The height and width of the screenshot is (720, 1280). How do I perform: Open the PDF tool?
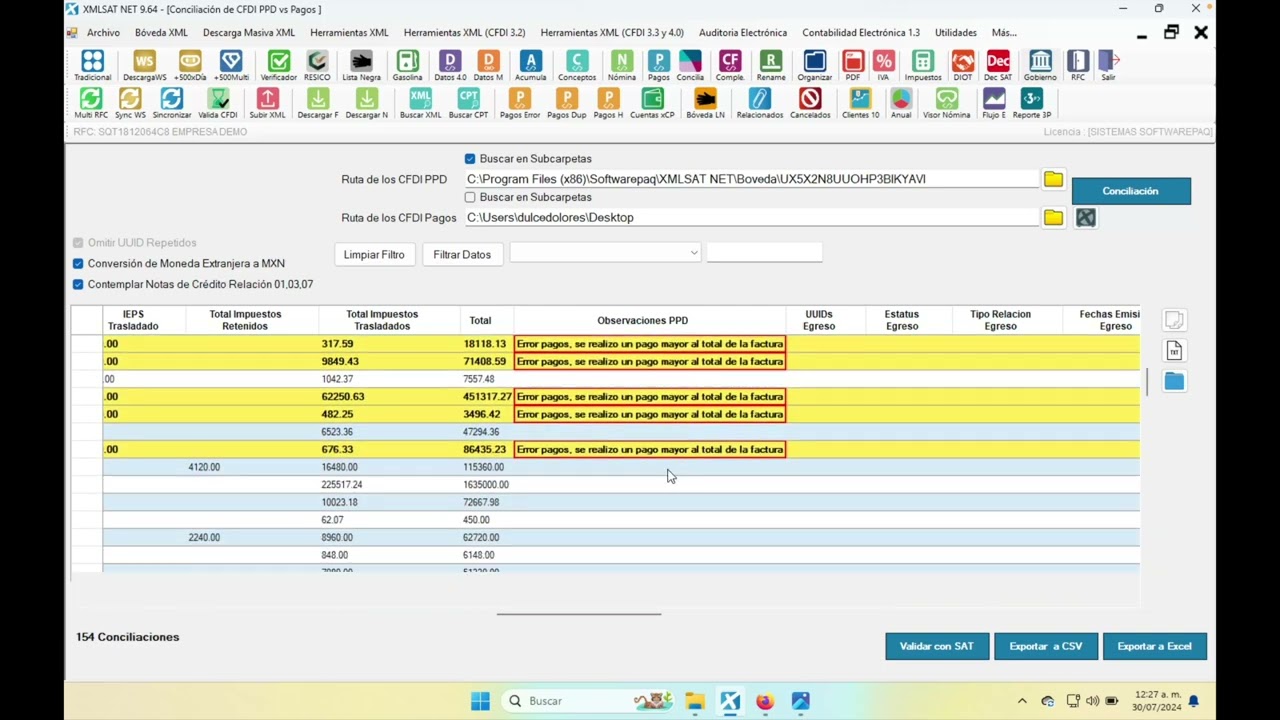[x=852, y=66]
